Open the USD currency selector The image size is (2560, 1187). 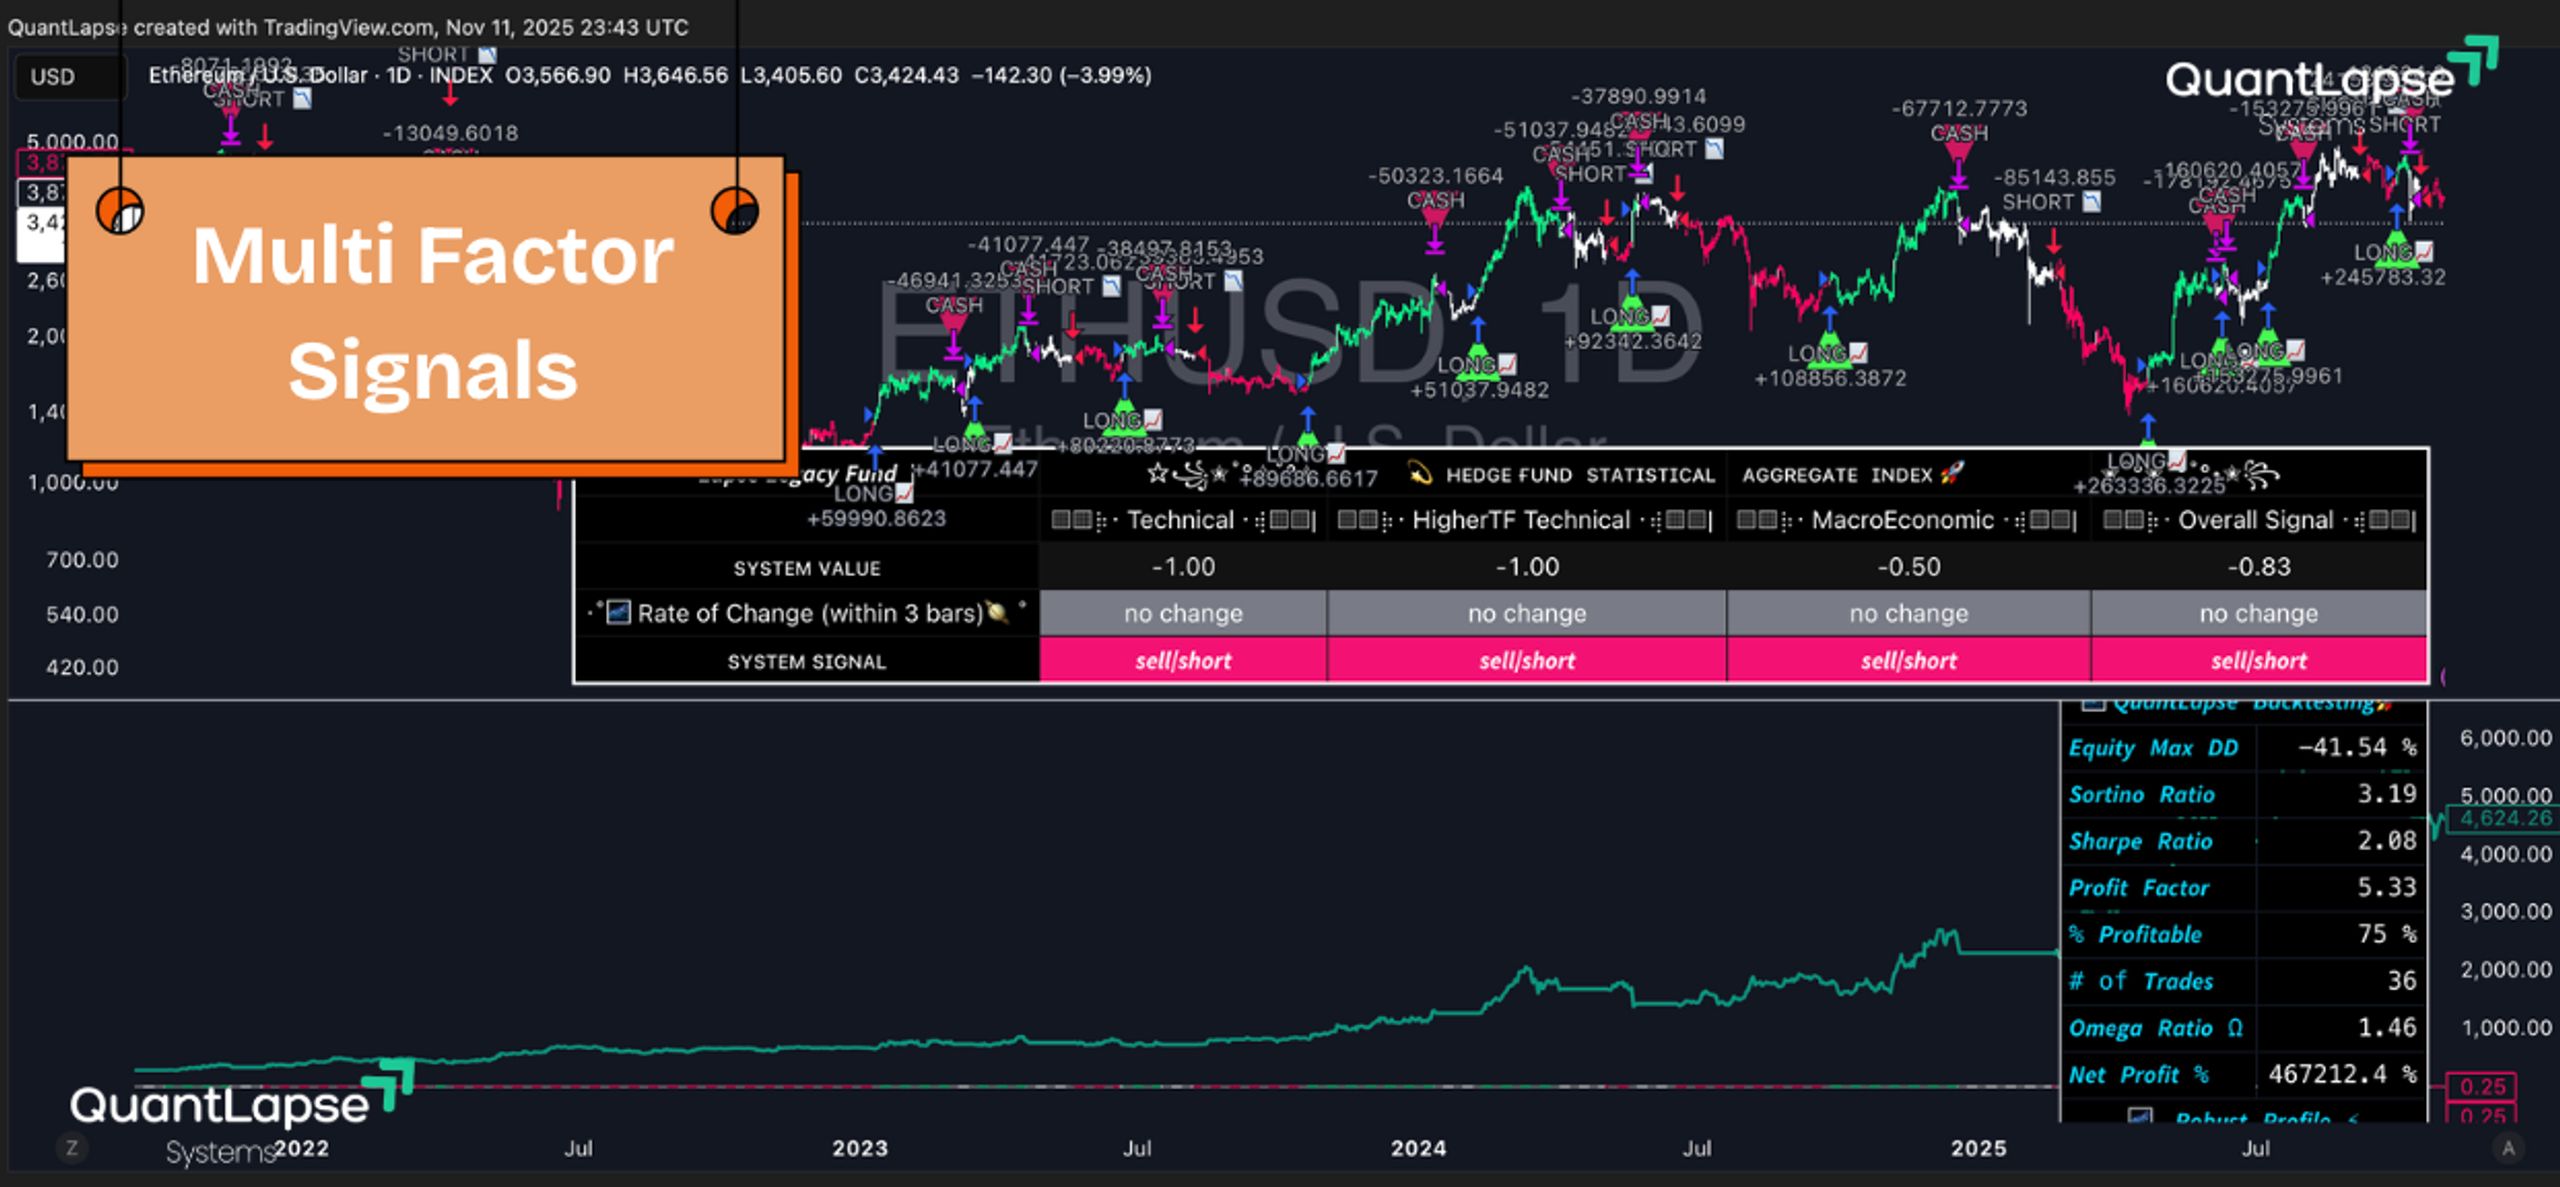[x=70, y=77]
